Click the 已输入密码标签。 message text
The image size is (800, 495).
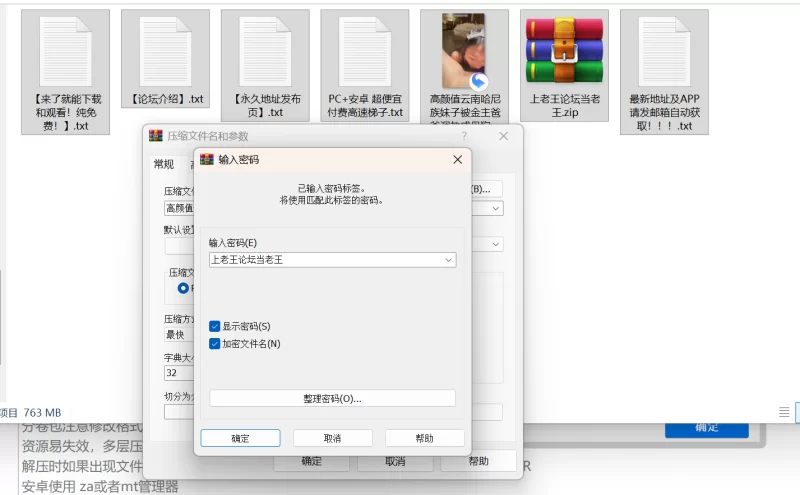point(332,188)
